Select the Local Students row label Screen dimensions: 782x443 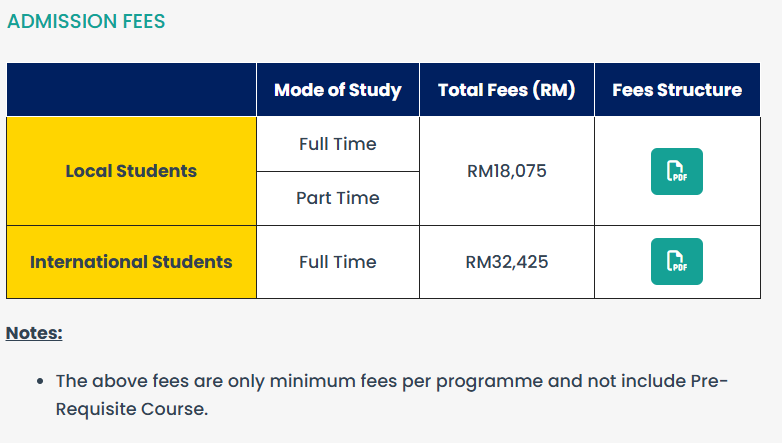pos(131,171)
